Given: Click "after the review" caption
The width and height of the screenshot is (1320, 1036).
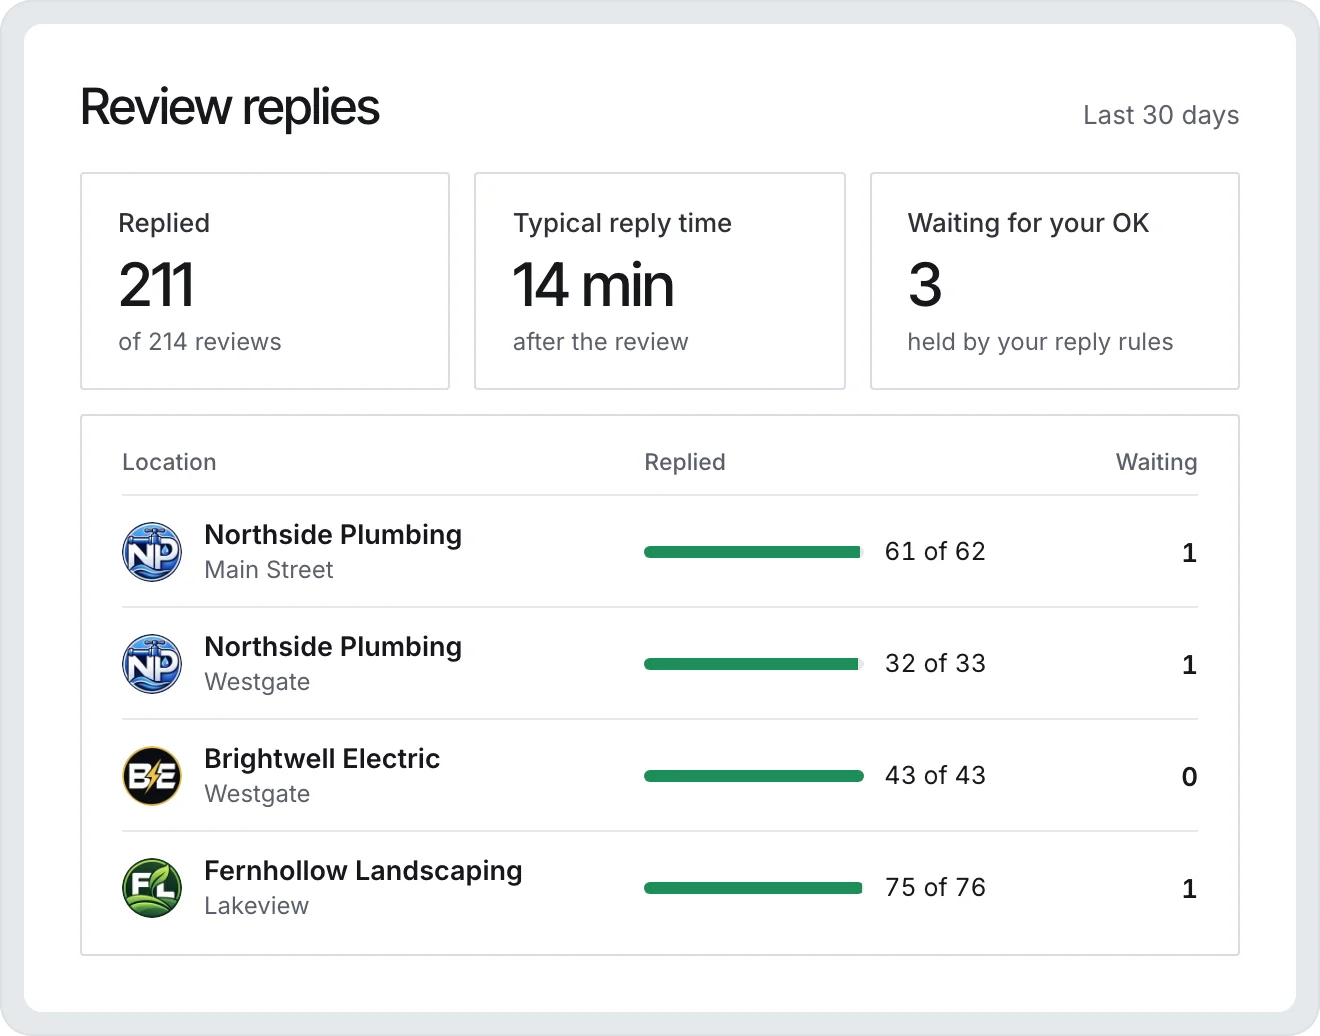Looking at the screenshot, I should pos(600,342).
